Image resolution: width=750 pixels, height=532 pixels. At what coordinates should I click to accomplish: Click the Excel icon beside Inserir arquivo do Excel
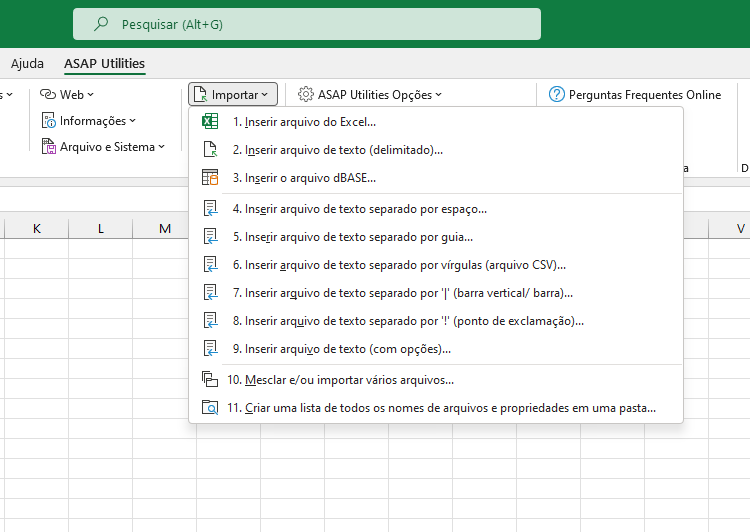pyautogui.click(x=210, y=122)
